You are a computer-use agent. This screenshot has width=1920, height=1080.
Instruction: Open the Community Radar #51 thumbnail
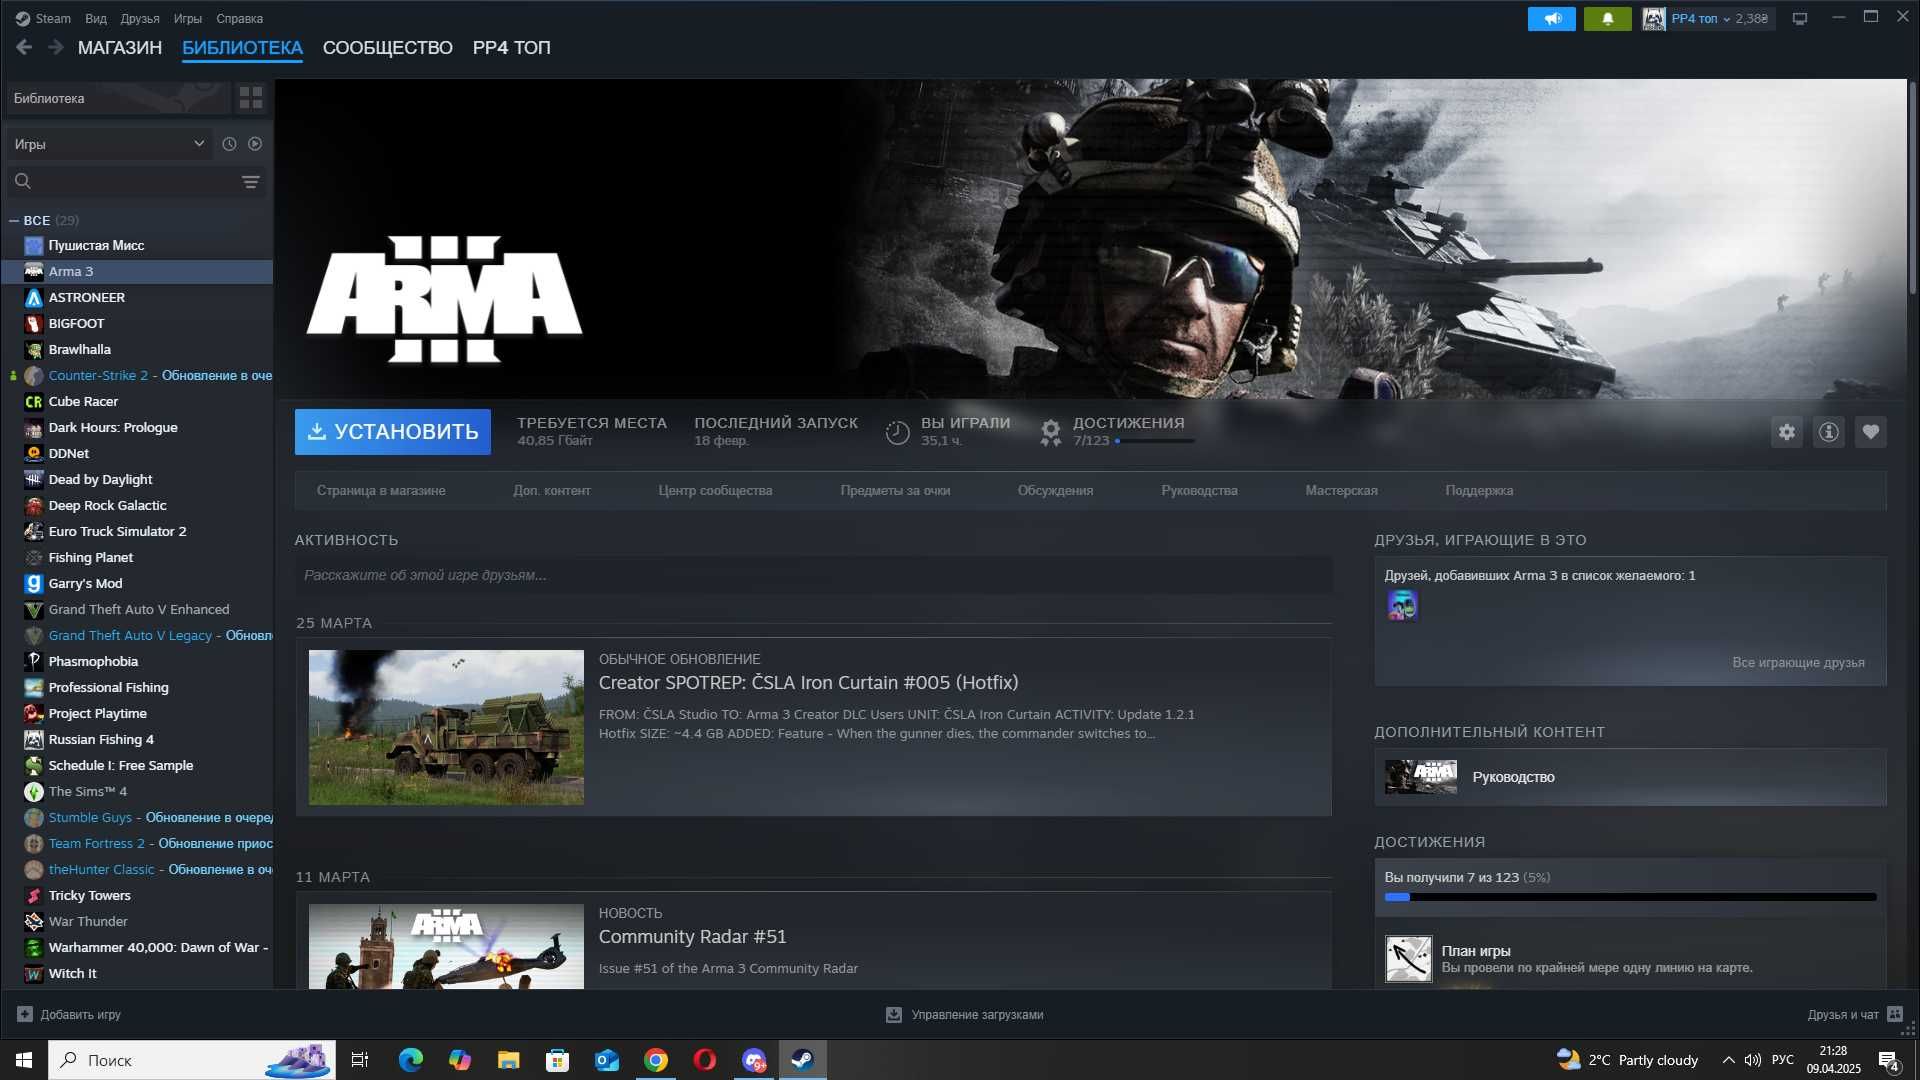click(x=446, y=946)
